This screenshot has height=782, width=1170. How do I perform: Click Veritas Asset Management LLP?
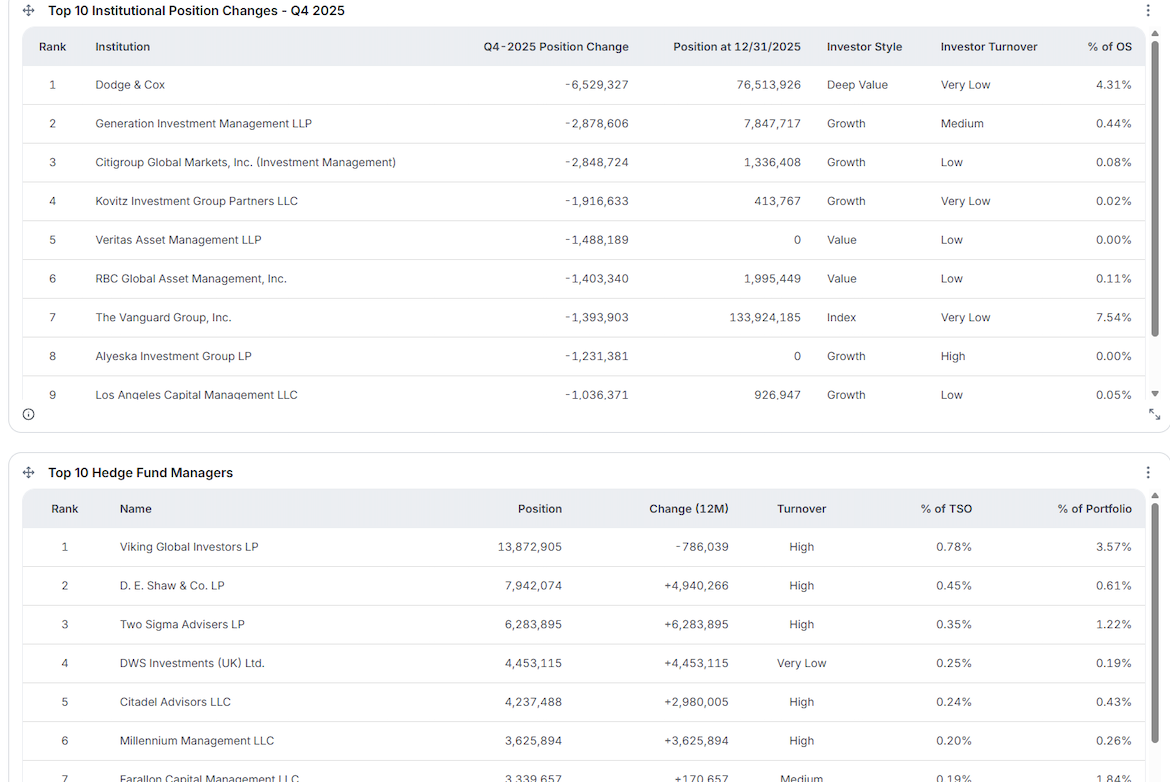(x=178, y=240)
